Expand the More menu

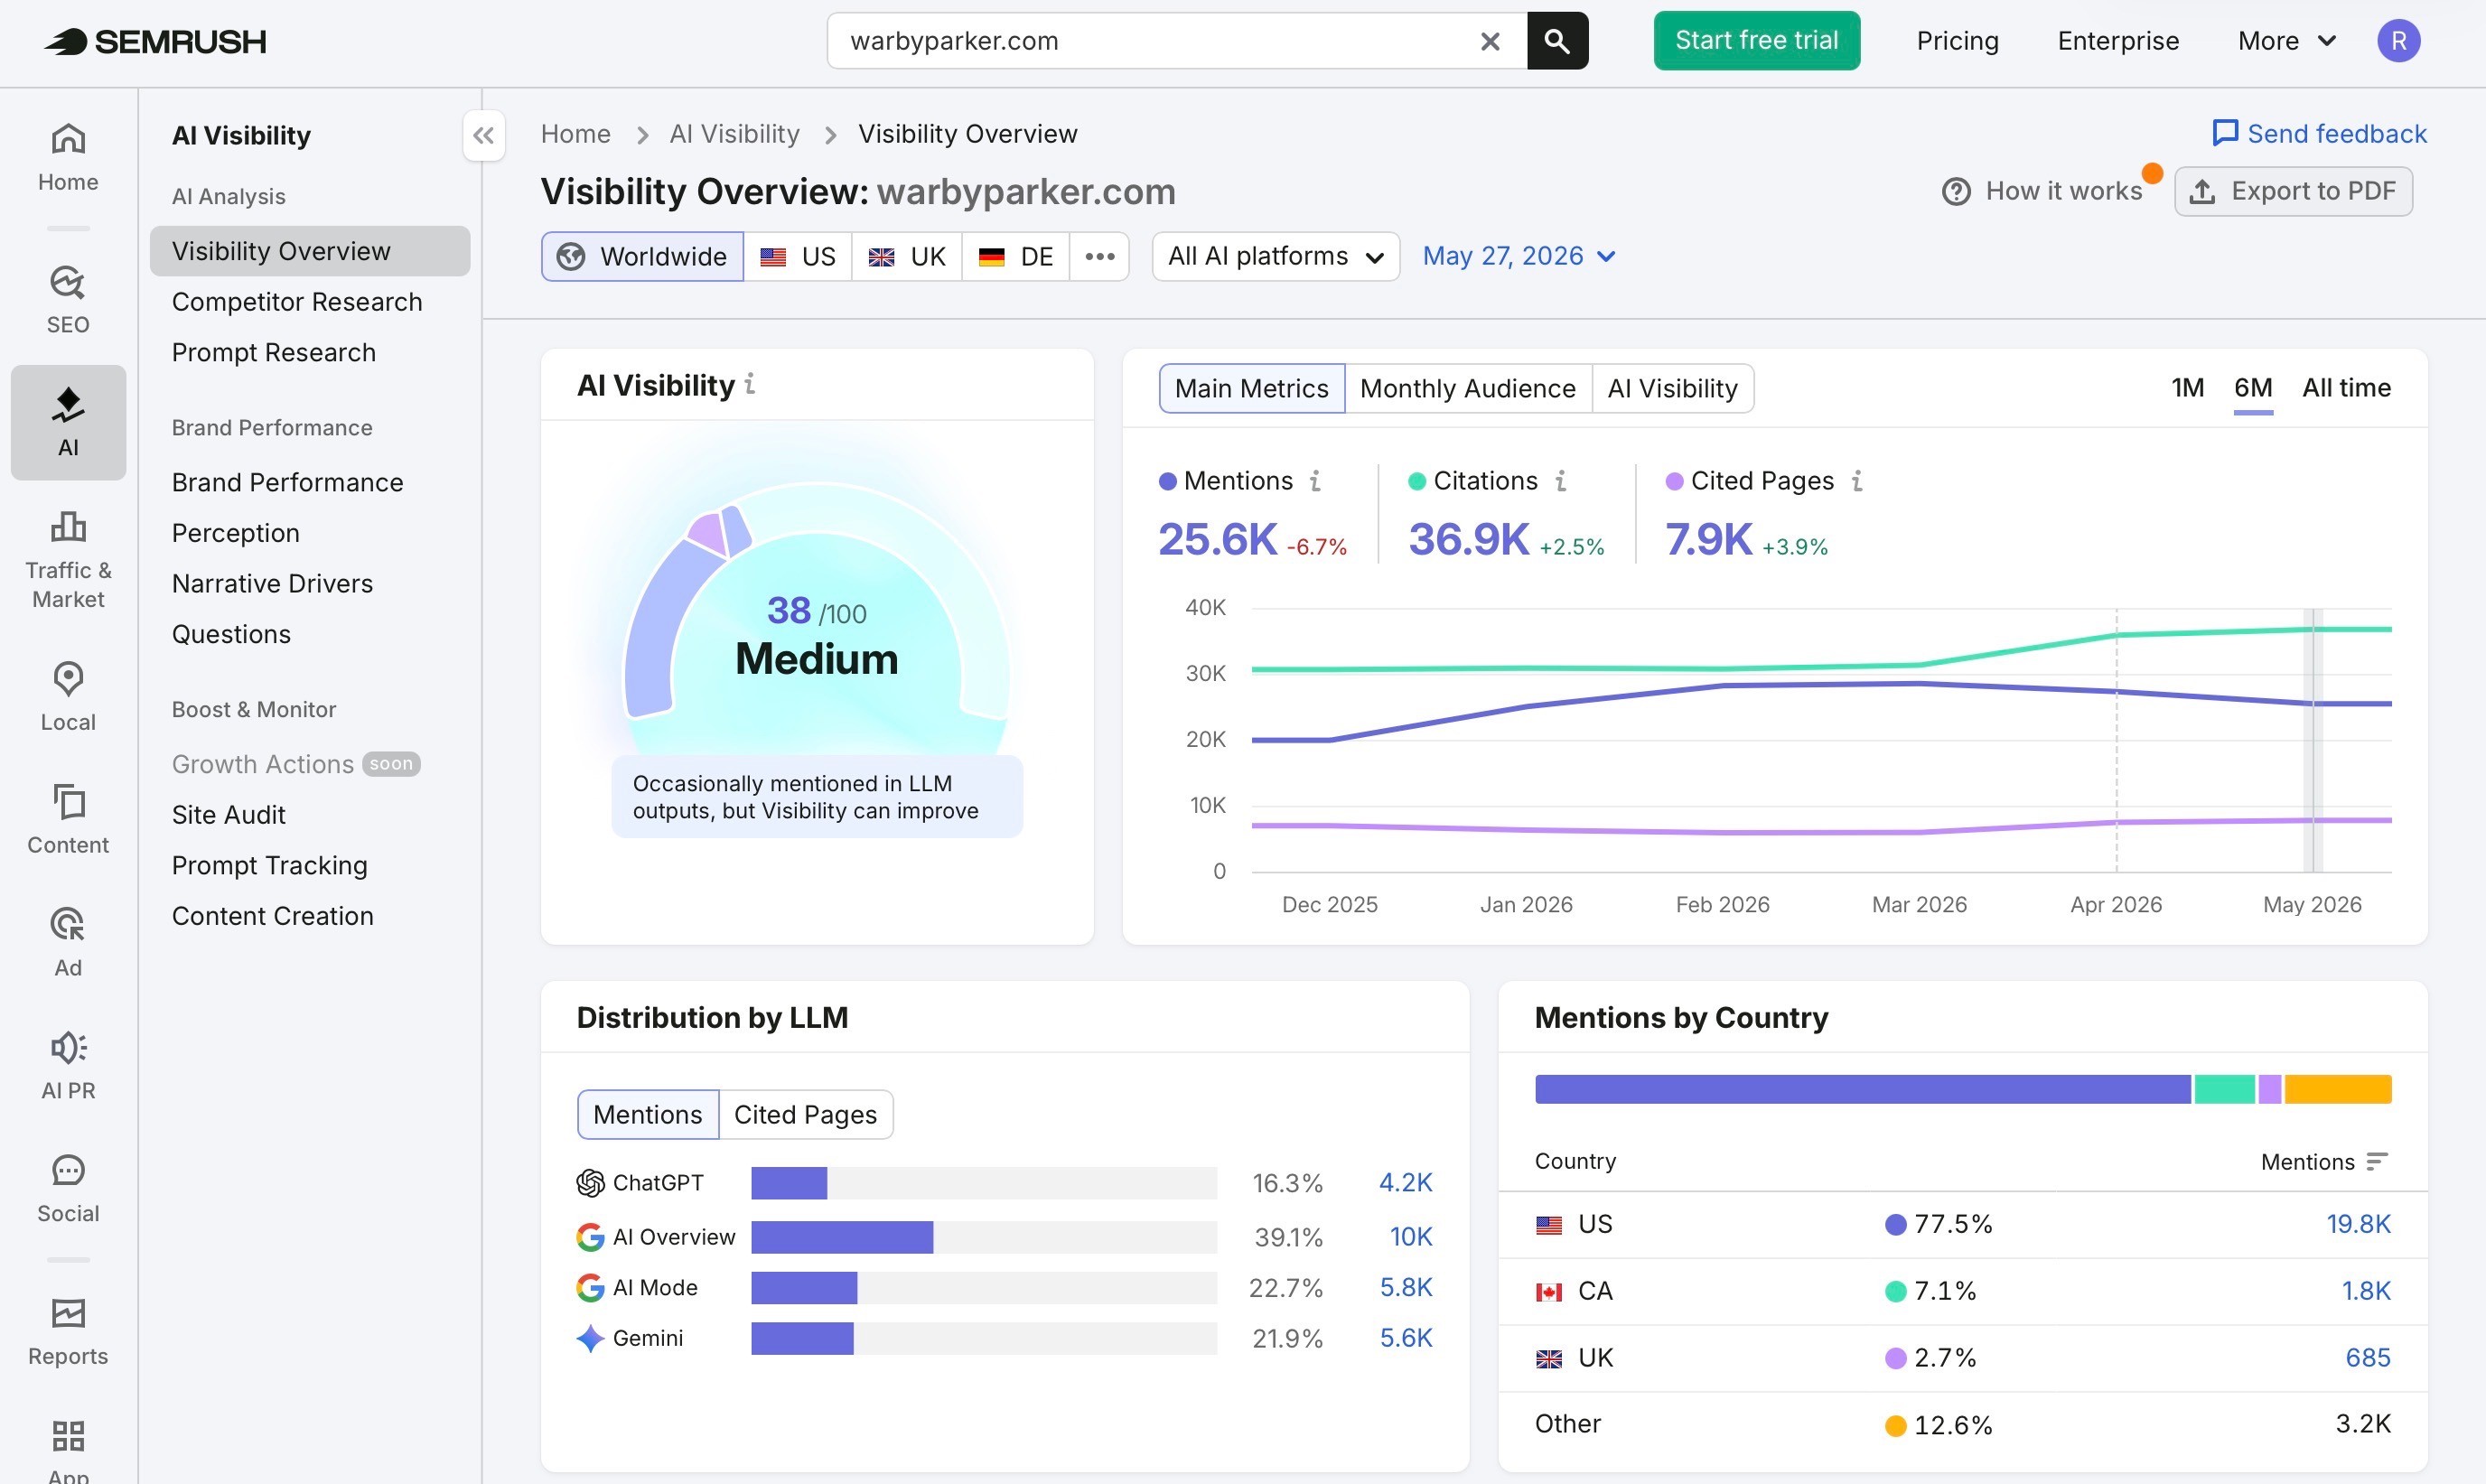2286,41
